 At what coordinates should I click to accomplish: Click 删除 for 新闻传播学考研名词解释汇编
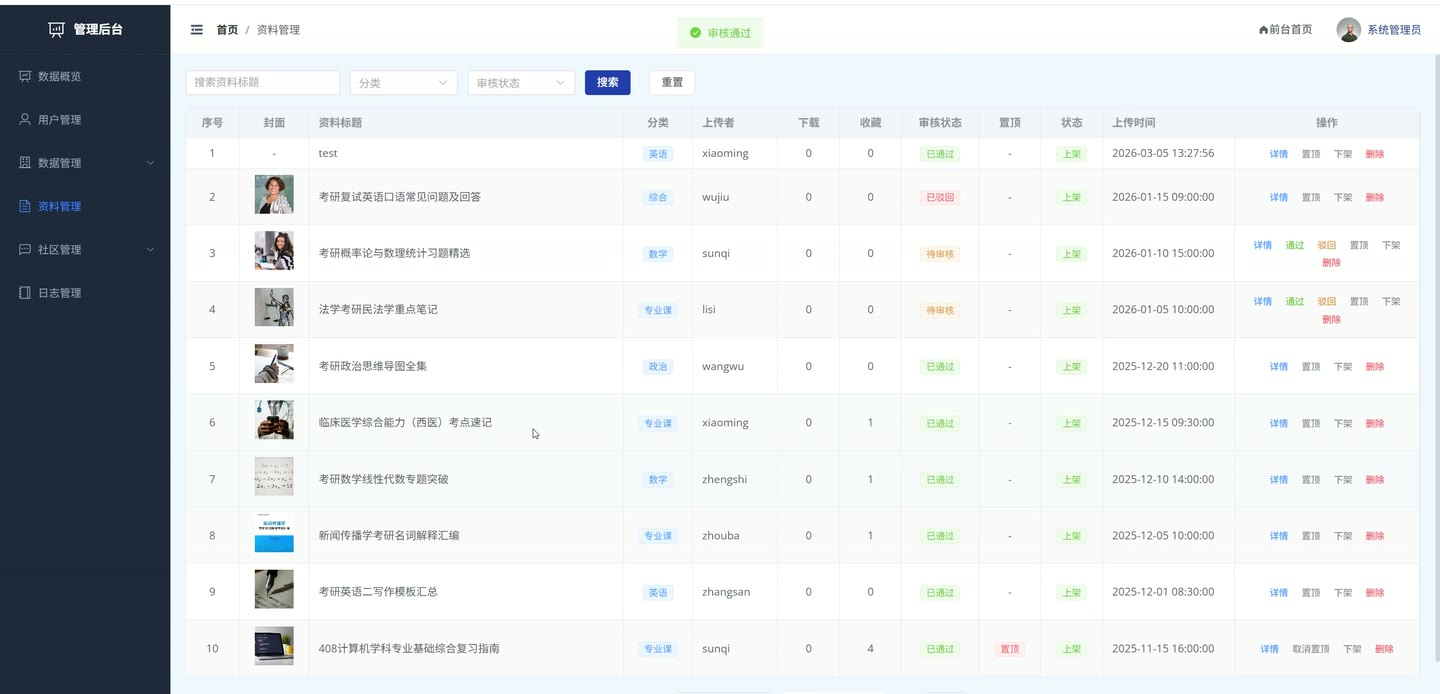click(x=1375, y=536)
